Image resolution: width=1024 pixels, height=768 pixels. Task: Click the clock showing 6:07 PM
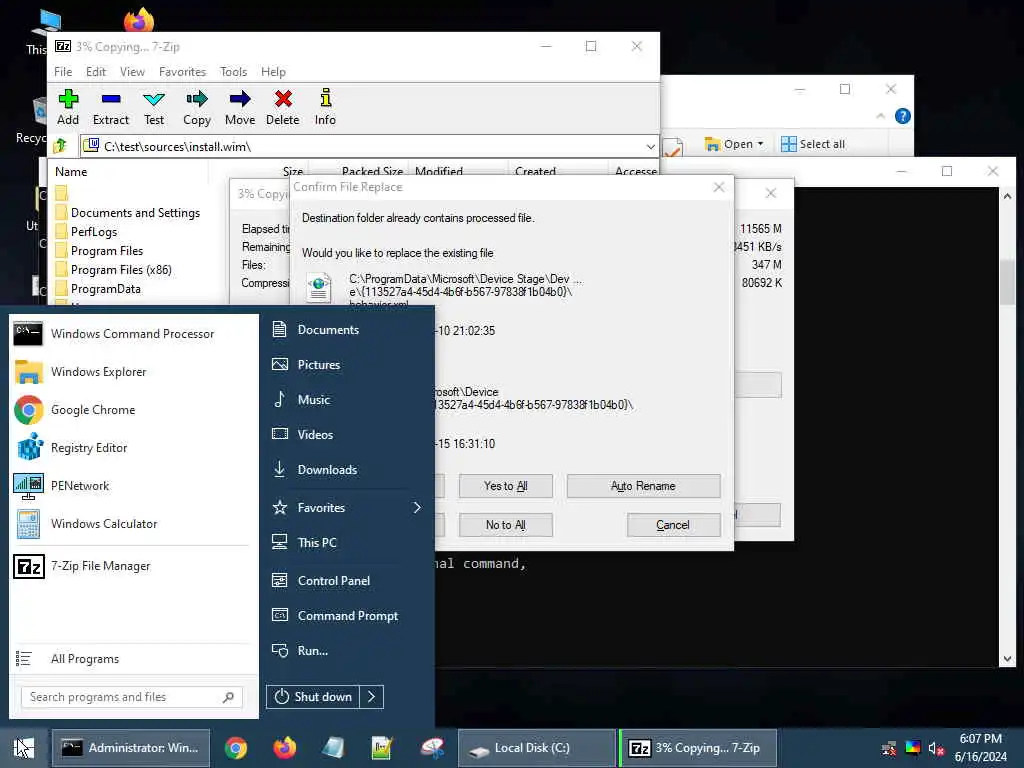pyautogui.click(x=980, y=739)
